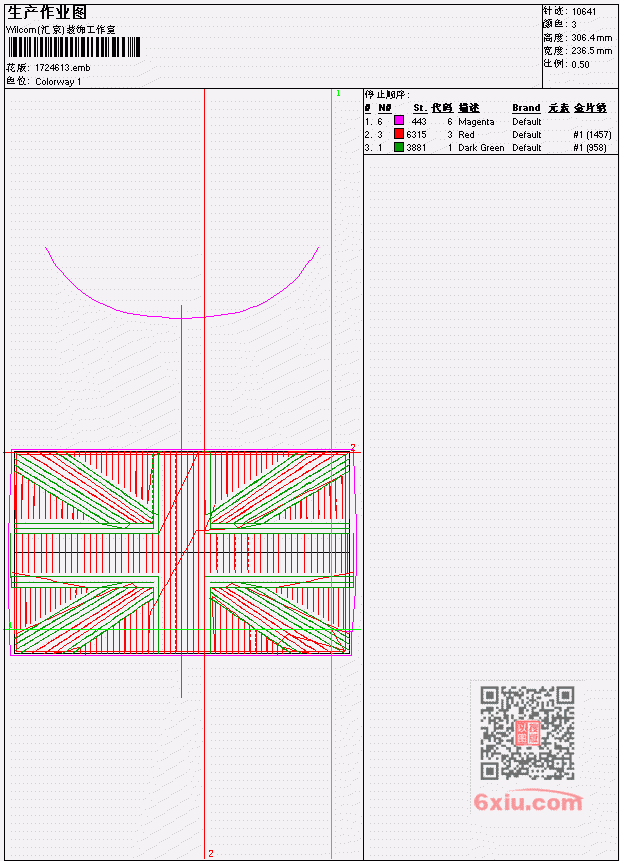The image size is (620, 861).
Task: Click the 'Brand' column header
Action: [x=526, y=108]
